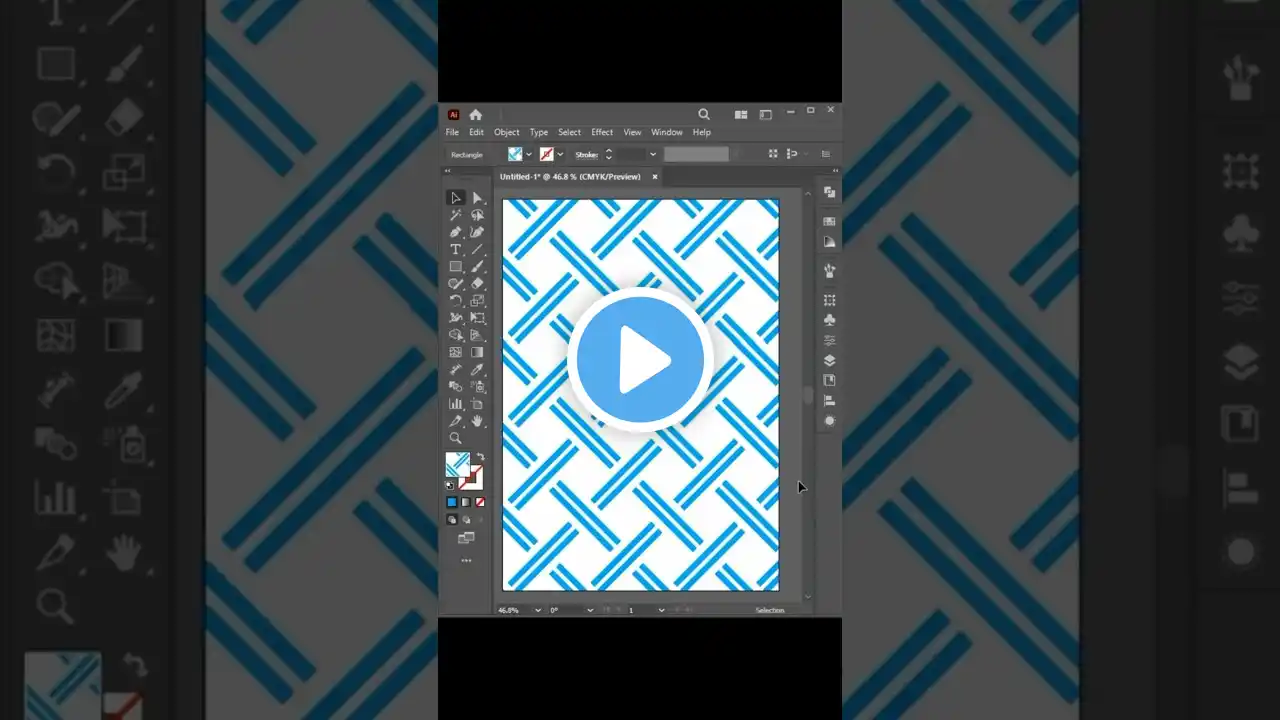Select the Scale tool

[478, 301]
